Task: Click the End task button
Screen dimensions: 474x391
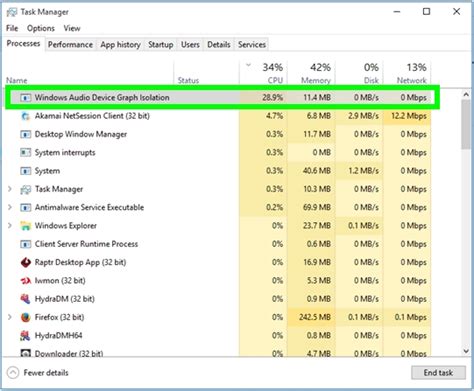Action: click(x=438, y=373)
